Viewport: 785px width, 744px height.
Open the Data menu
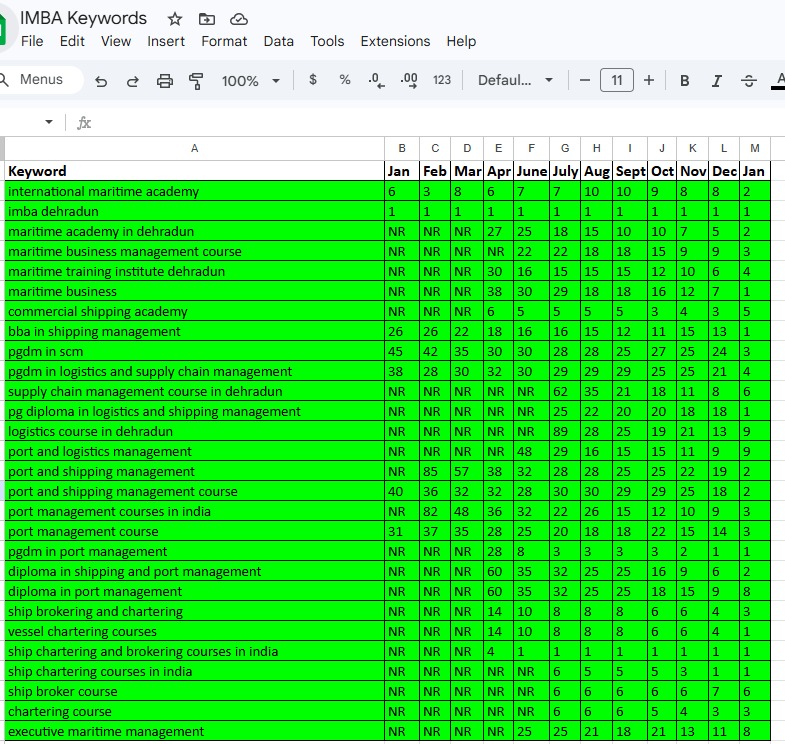[x=278, y=41]
